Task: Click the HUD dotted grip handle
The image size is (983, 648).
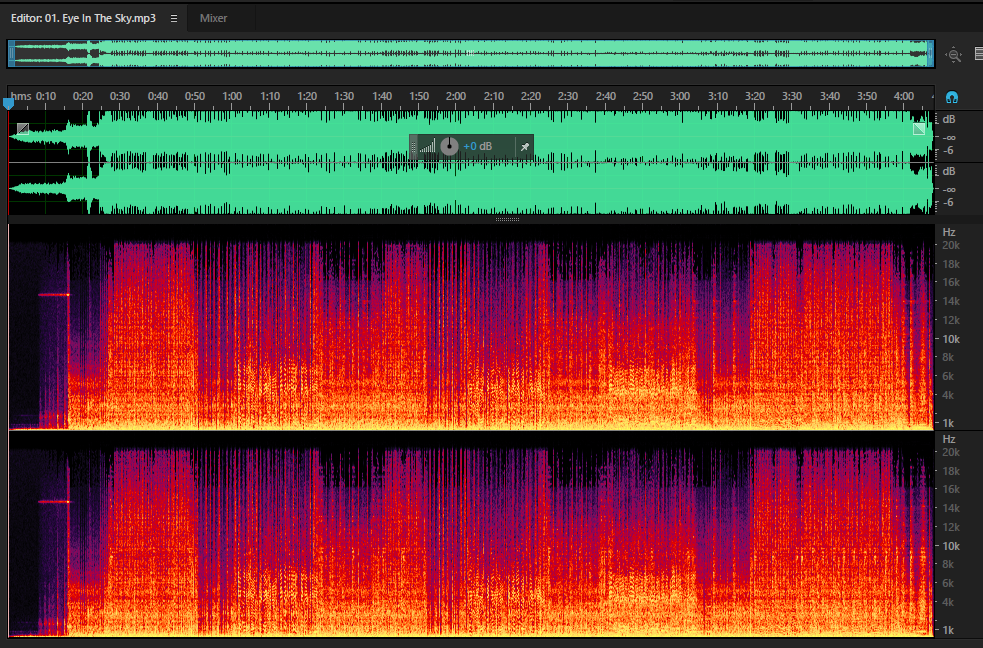Action: [413, 147]
